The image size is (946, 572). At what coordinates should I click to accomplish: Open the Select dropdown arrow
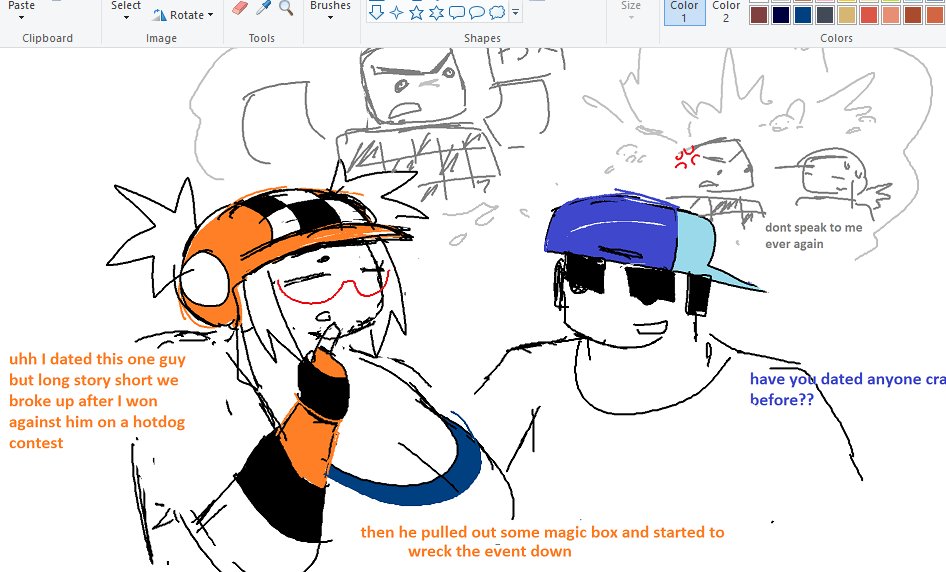125,17
